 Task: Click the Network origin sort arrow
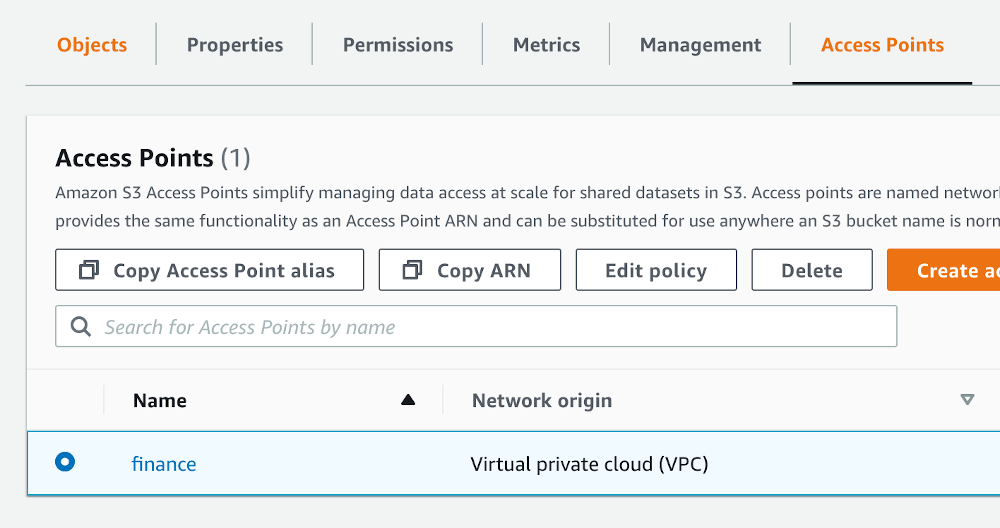click(x=966, y=400)
